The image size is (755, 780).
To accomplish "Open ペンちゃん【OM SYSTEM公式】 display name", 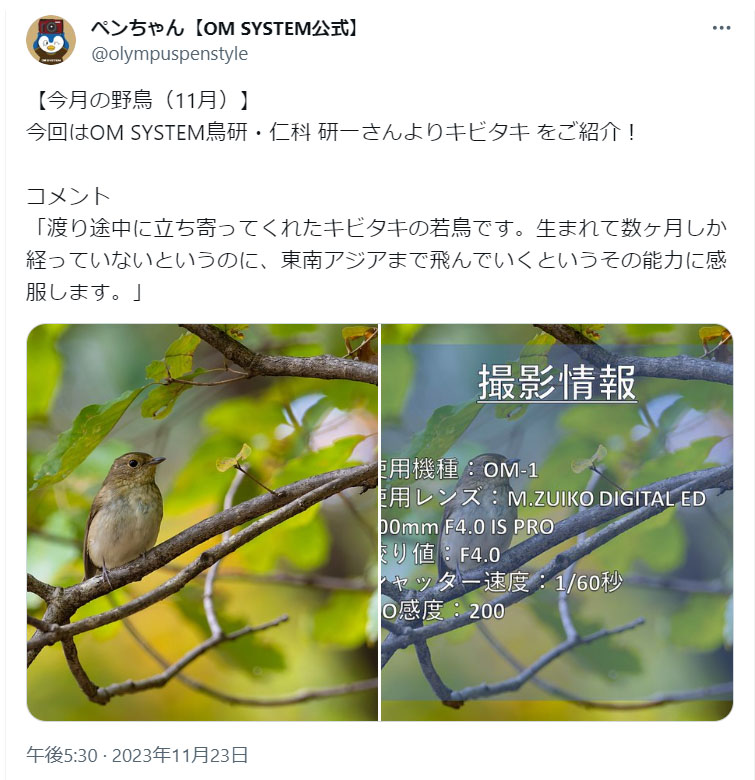I will coord(225,28).
